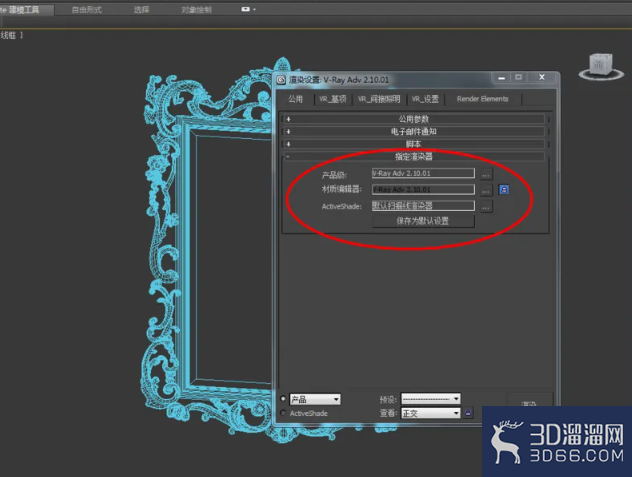The width and height of the screenshot is (632, 477).
Task: Open the ribbon display options dropdown icon
Action: tap(248, 9)
